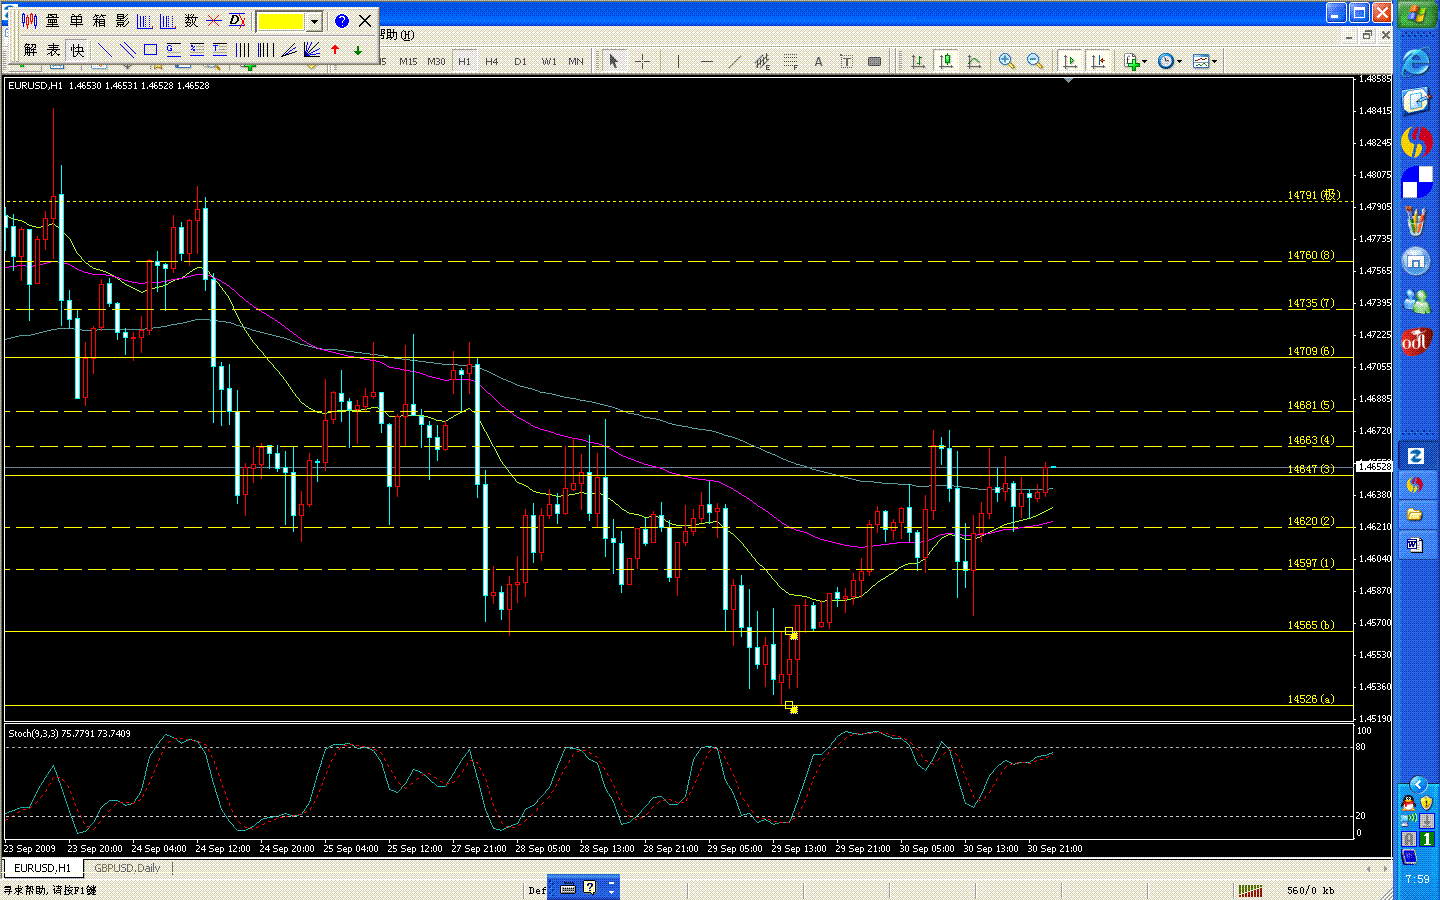Screen dimensions: 1440x900
Task: Switch chart to line chart mode
Action: pyautogui.click(x=973, y=62)
